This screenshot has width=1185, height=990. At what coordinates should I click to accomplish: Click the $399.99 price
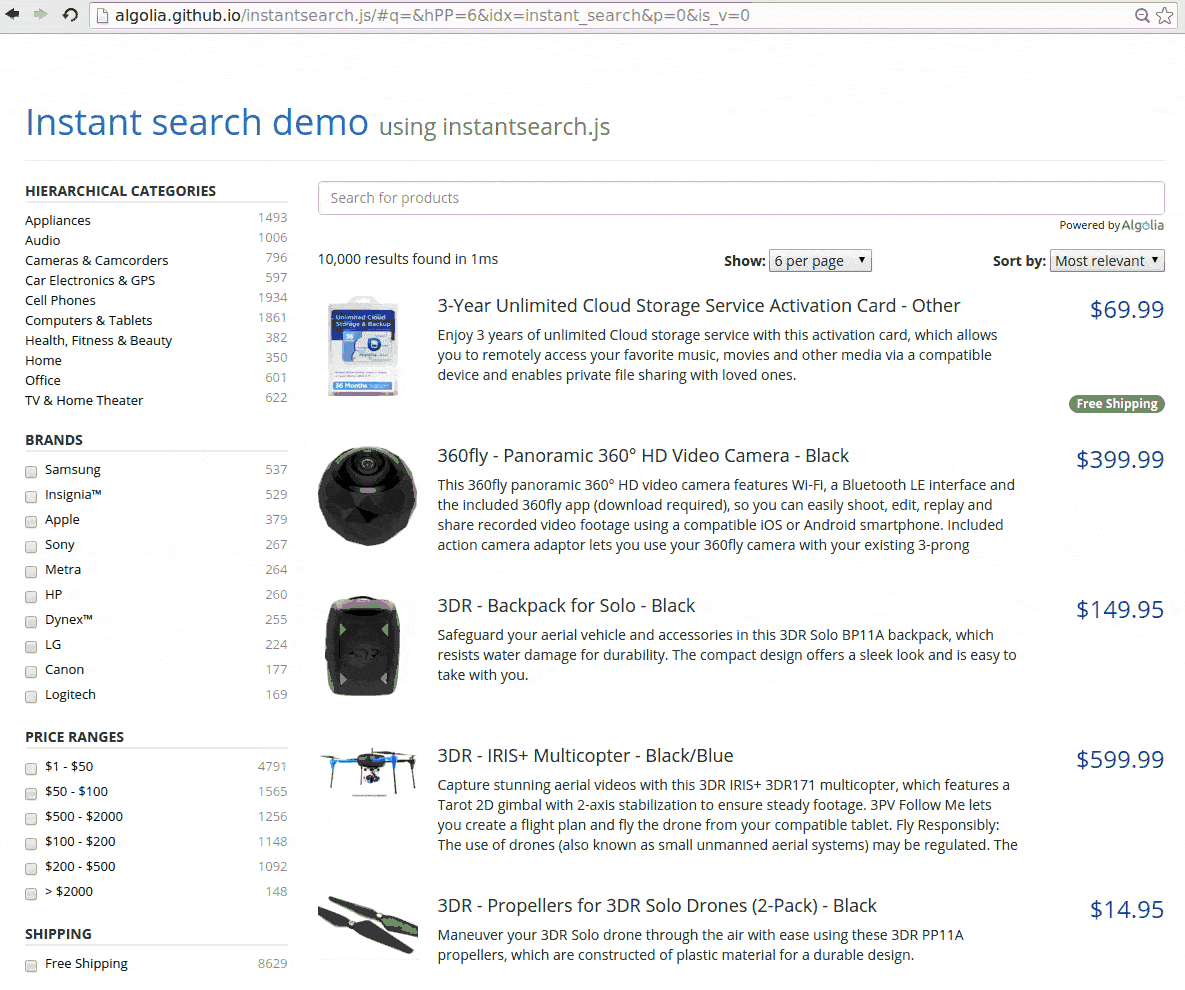(x=1120, y=459)
